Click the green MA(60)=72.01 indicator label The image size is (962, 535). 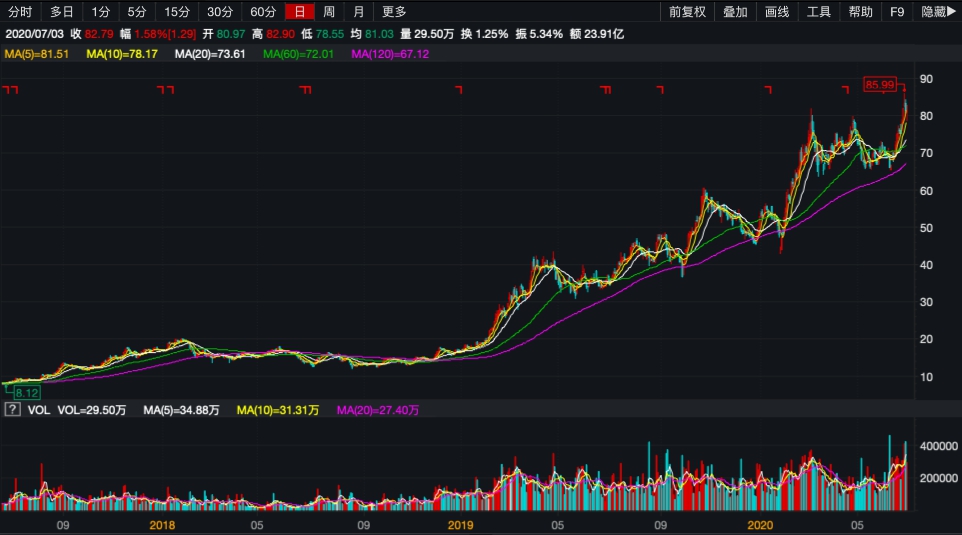tap(298, 53)
